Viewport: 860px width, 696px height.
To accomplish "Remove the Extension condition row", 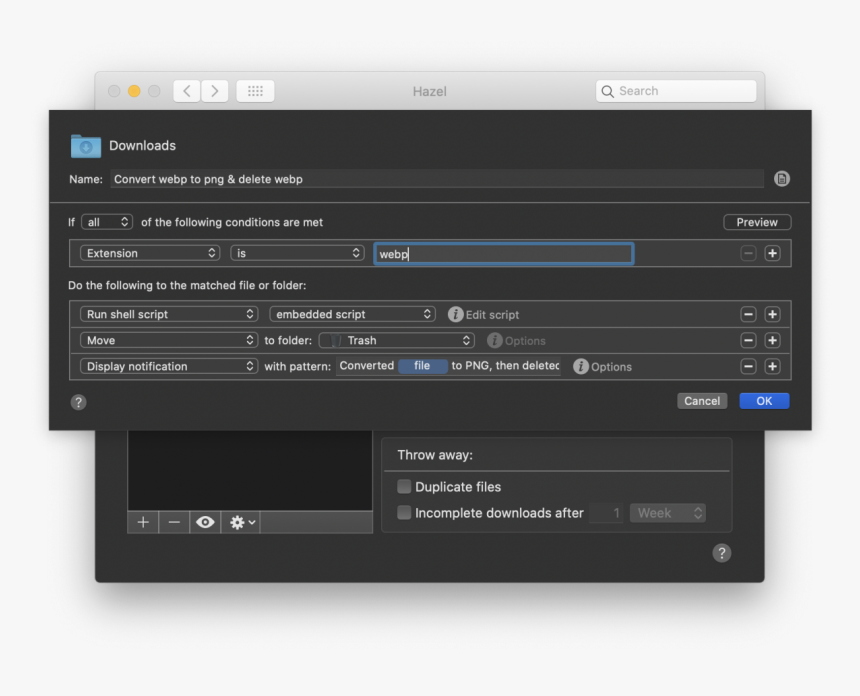I will point(748,253).
